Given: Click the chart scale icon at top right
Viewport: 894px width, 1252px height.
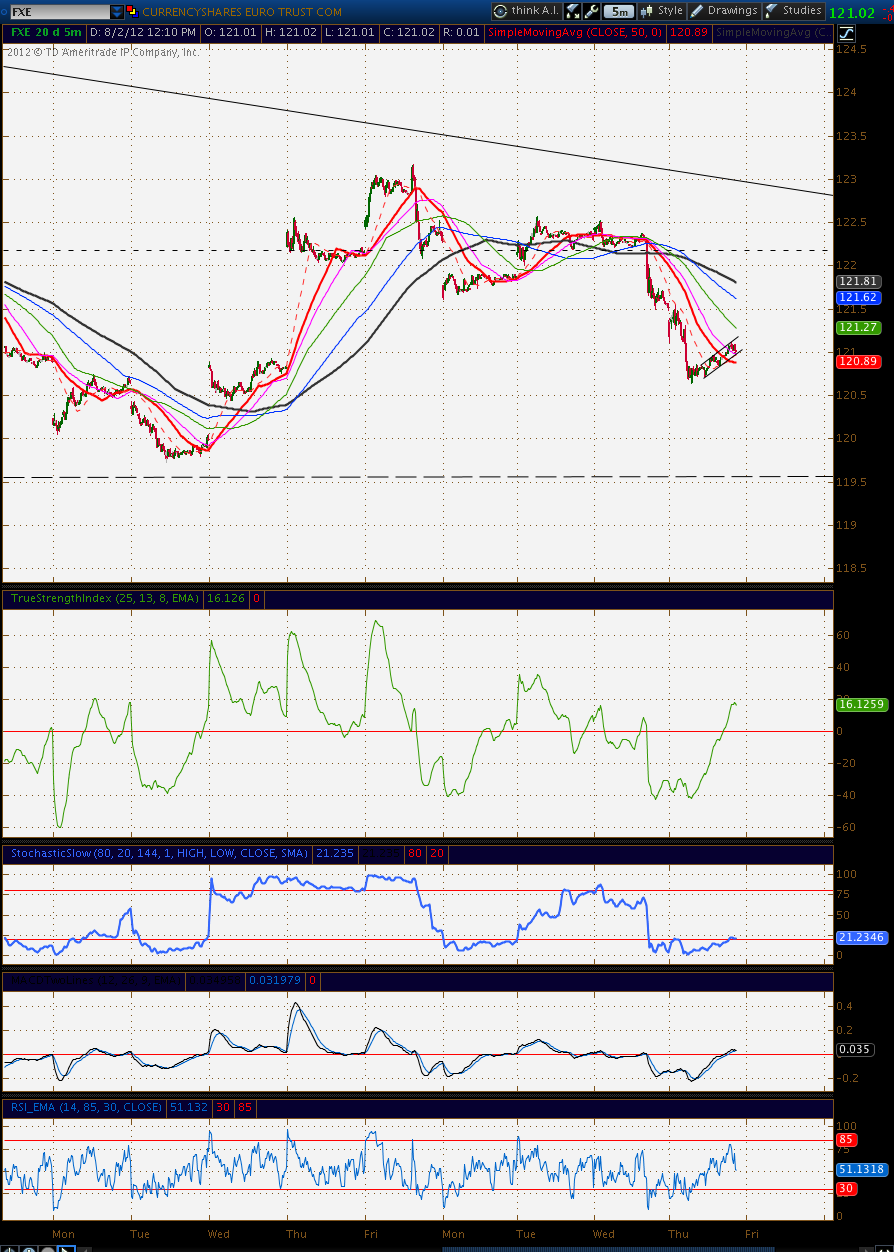Looking at the screenshot, I should point(847,33).
